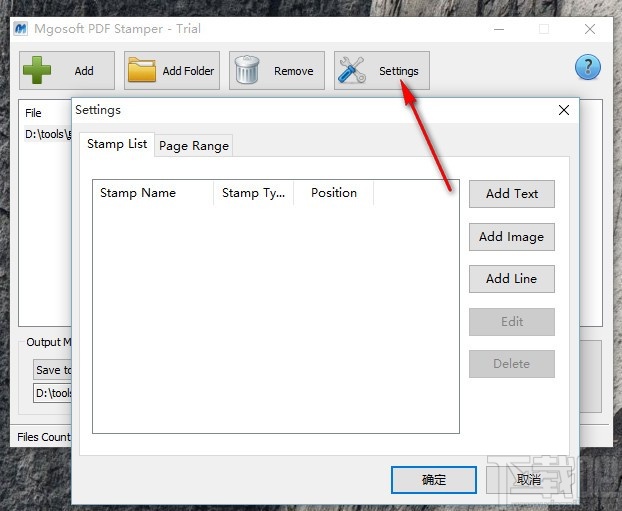
Task: Close the Mgosoft PDF Stamper main window
Action: [590, 29]
